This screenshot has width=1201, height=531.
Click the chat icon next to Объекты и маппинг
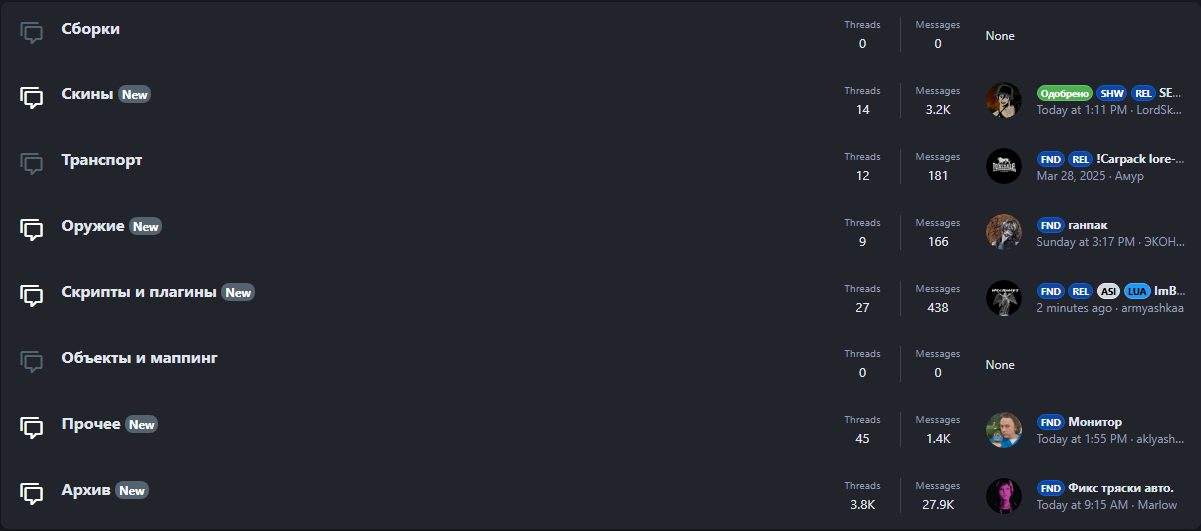pyautogui.click(x=32, y=361)
